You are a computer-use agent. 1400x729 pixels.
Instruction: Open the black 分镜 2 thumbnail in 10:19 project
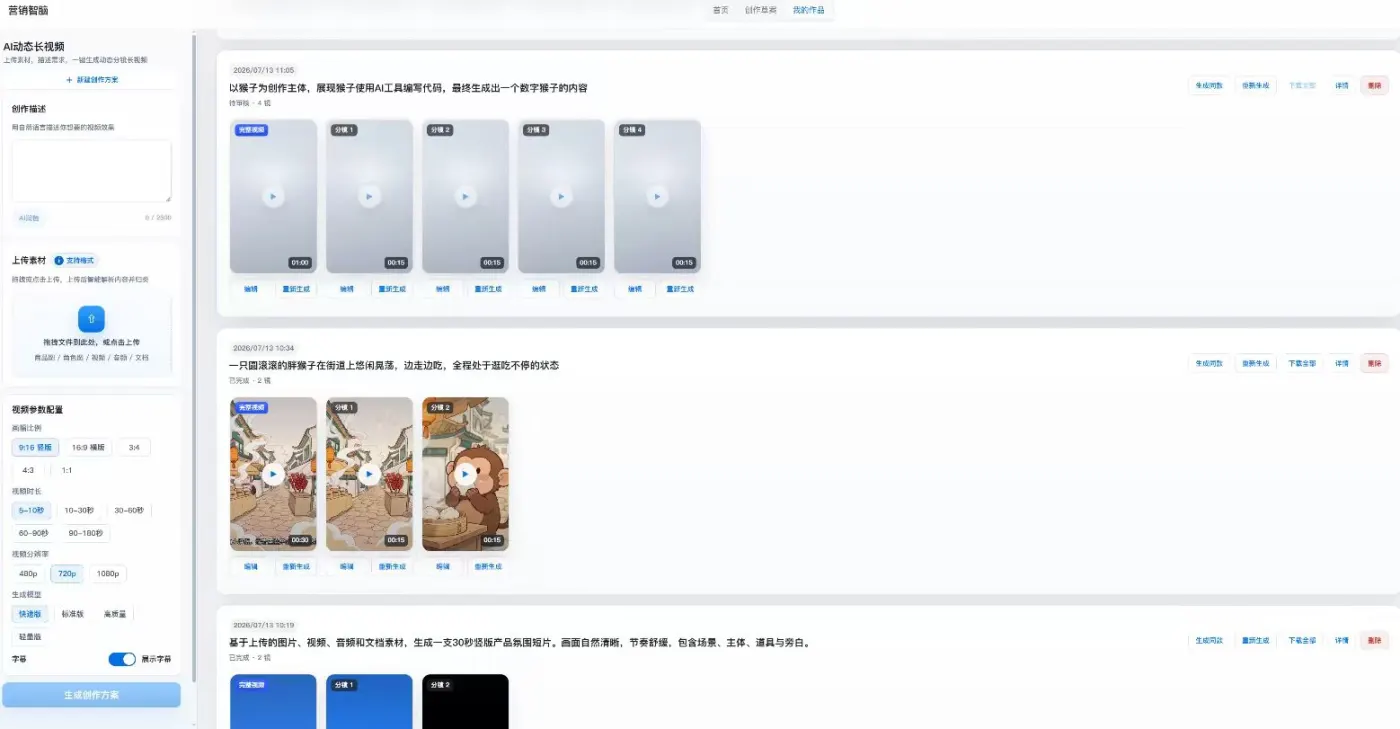tap(465, 701)
